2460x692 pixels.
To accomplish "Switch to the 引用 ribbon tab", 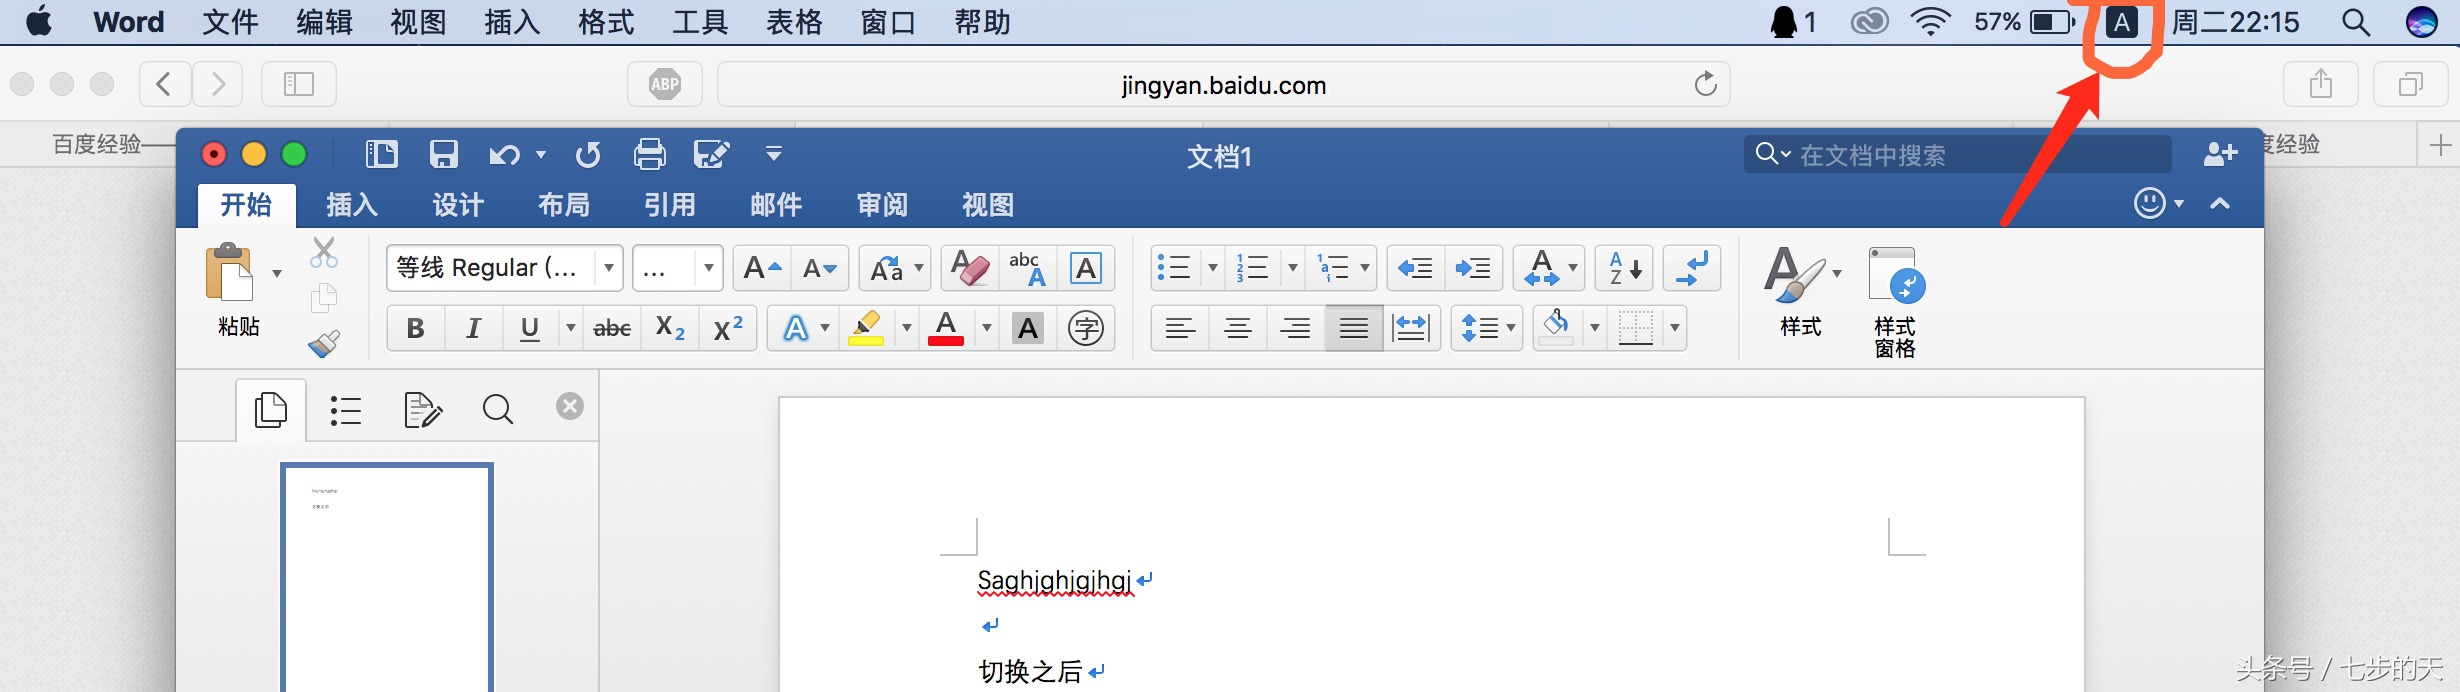I will tap(670, 205).
